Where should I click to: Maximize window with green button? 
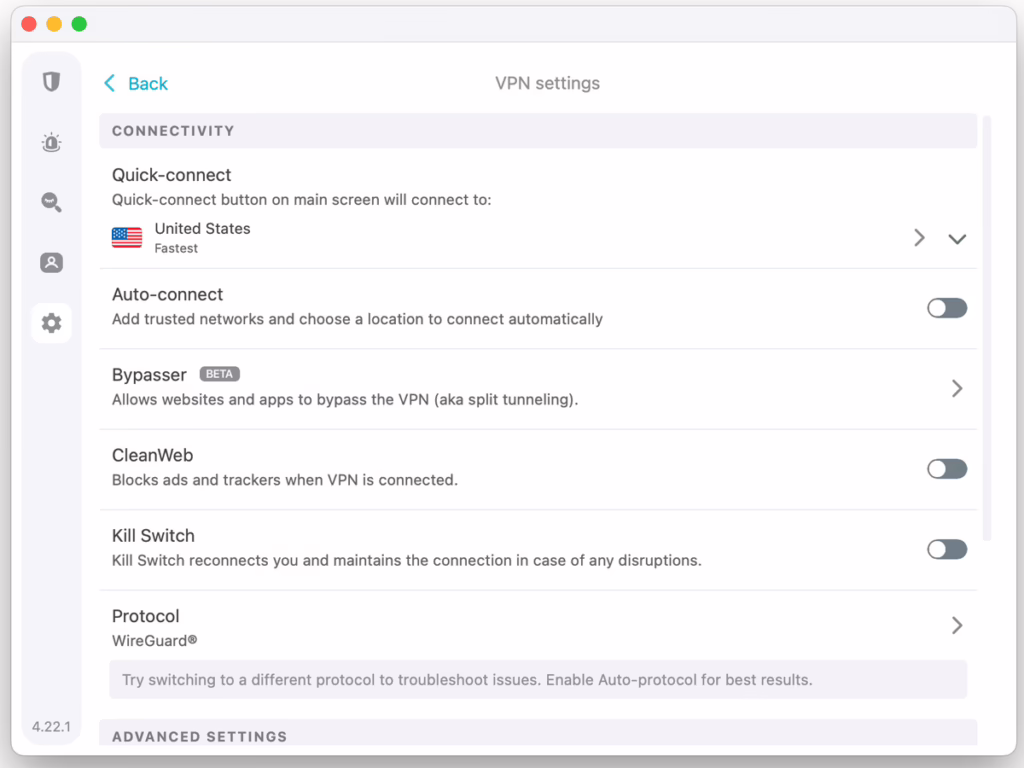(79, 24)
